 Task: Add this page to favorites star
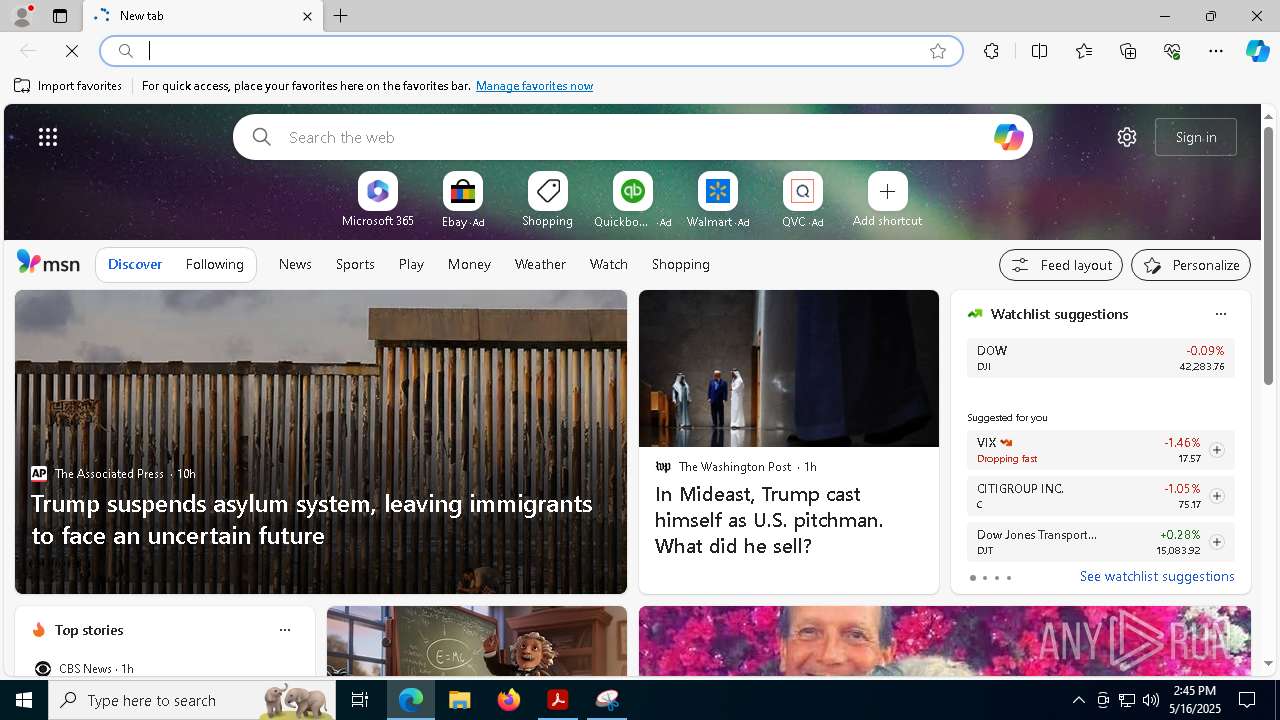coord(938,51)
